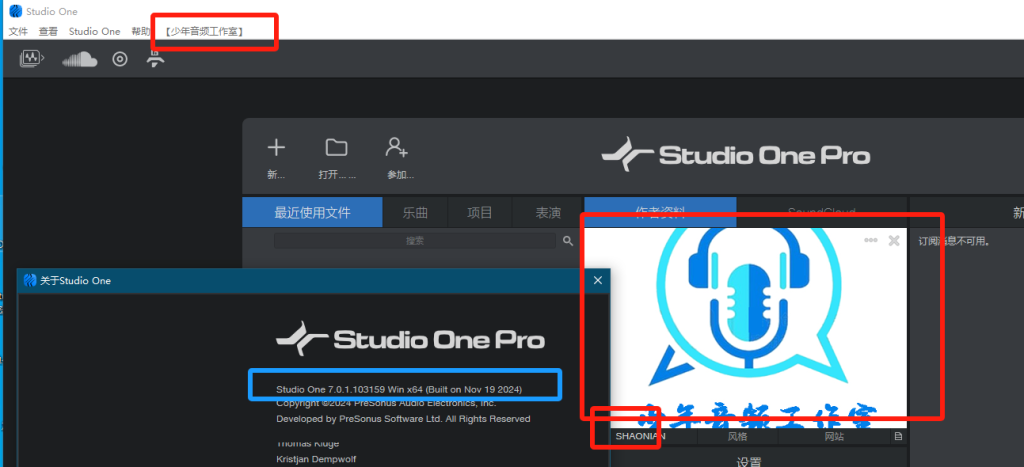Image resolution: width=1024 pixels, height=467 pixels.
Task: Click the circular target toolbar icon
Action: [x=120, y=59]
